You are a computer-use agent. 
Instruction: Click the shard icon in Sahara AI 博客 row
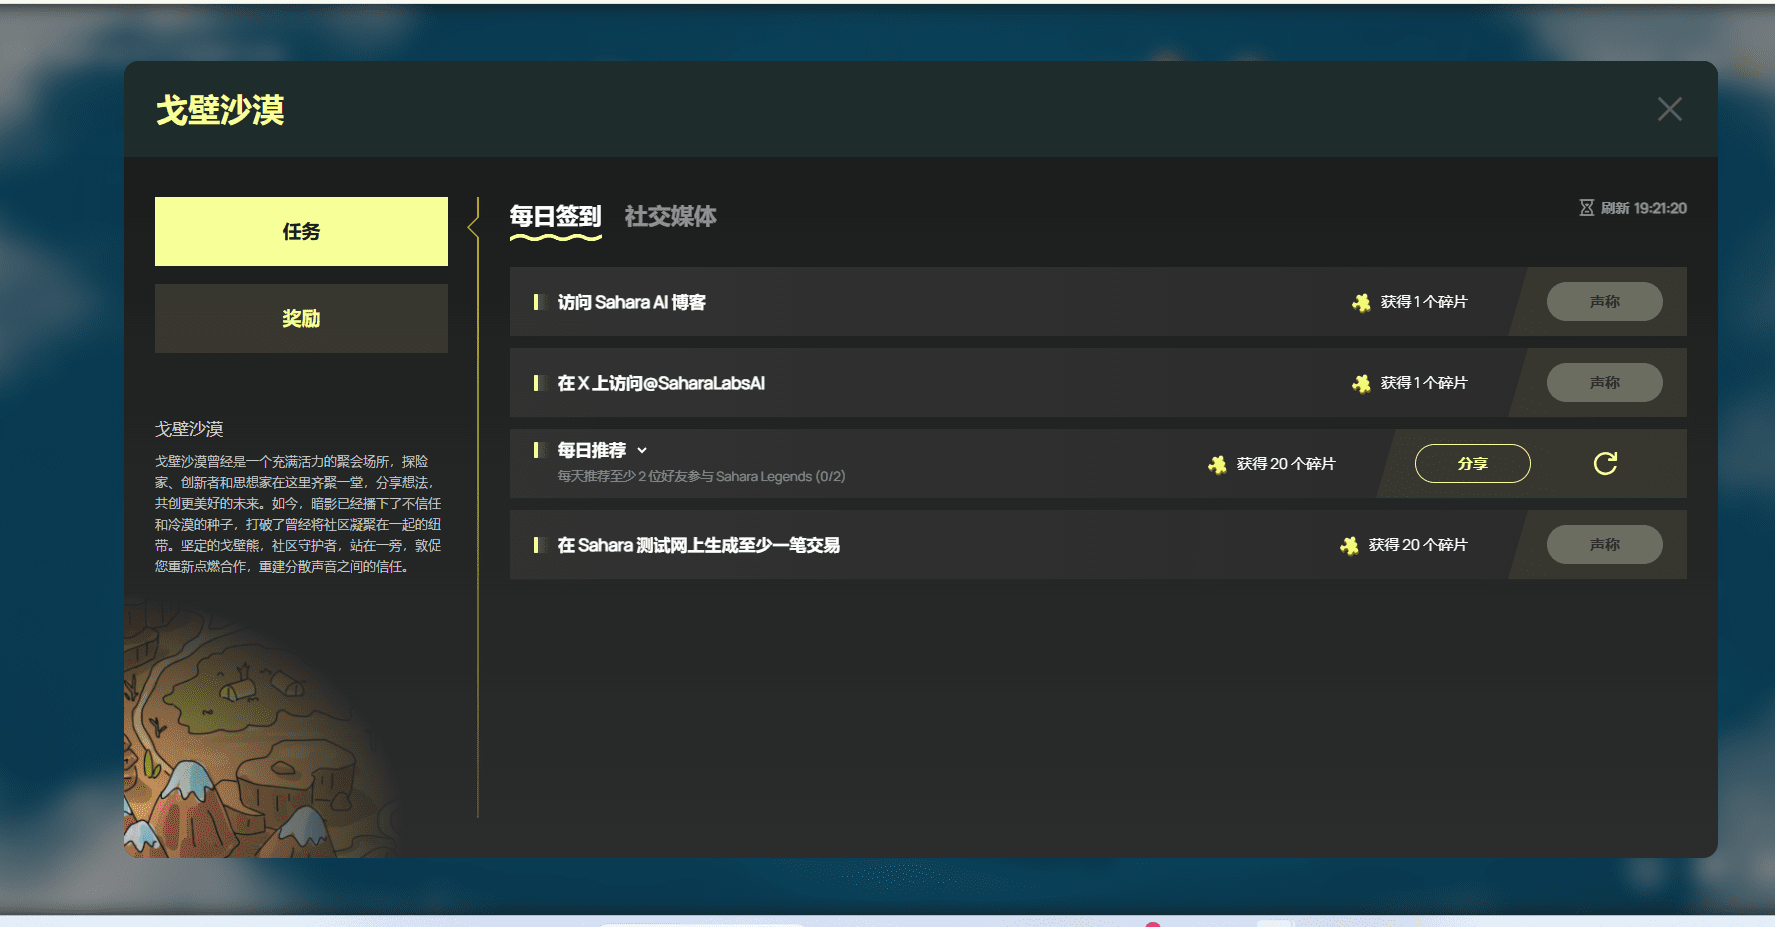pyautogui.click(x=1361, y=302)
